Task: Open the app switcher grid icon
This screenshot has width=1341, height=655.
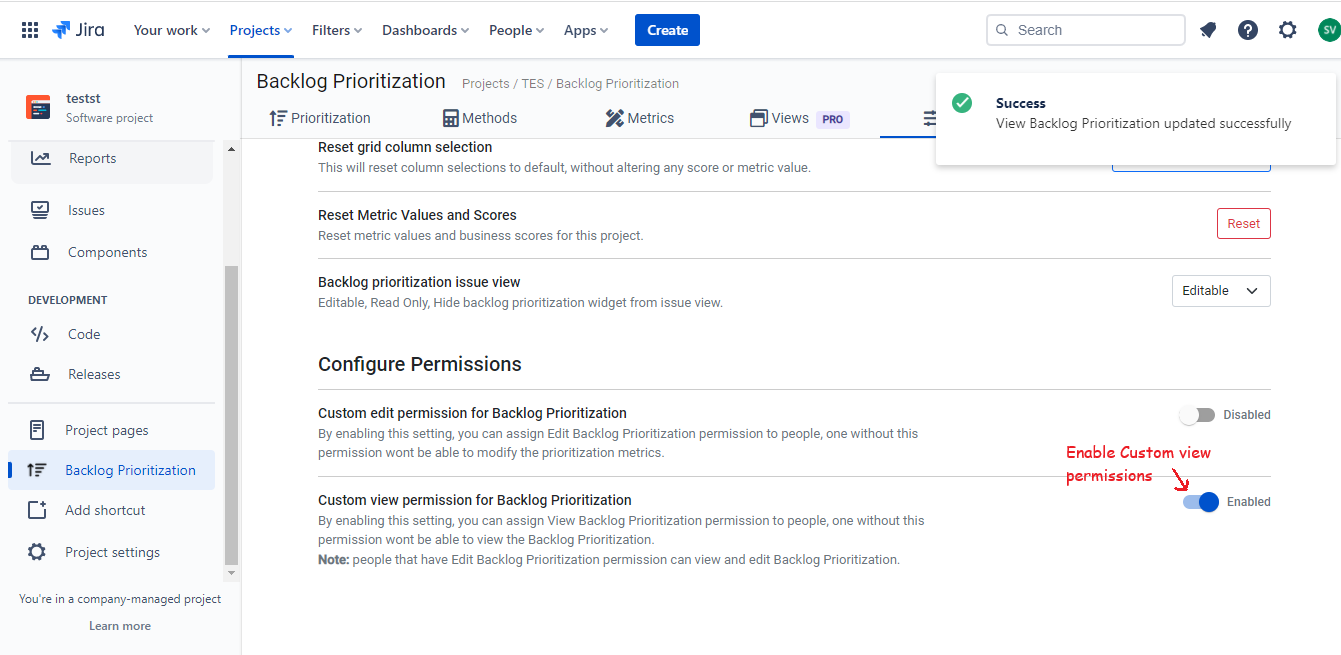Action: (30, 30)
